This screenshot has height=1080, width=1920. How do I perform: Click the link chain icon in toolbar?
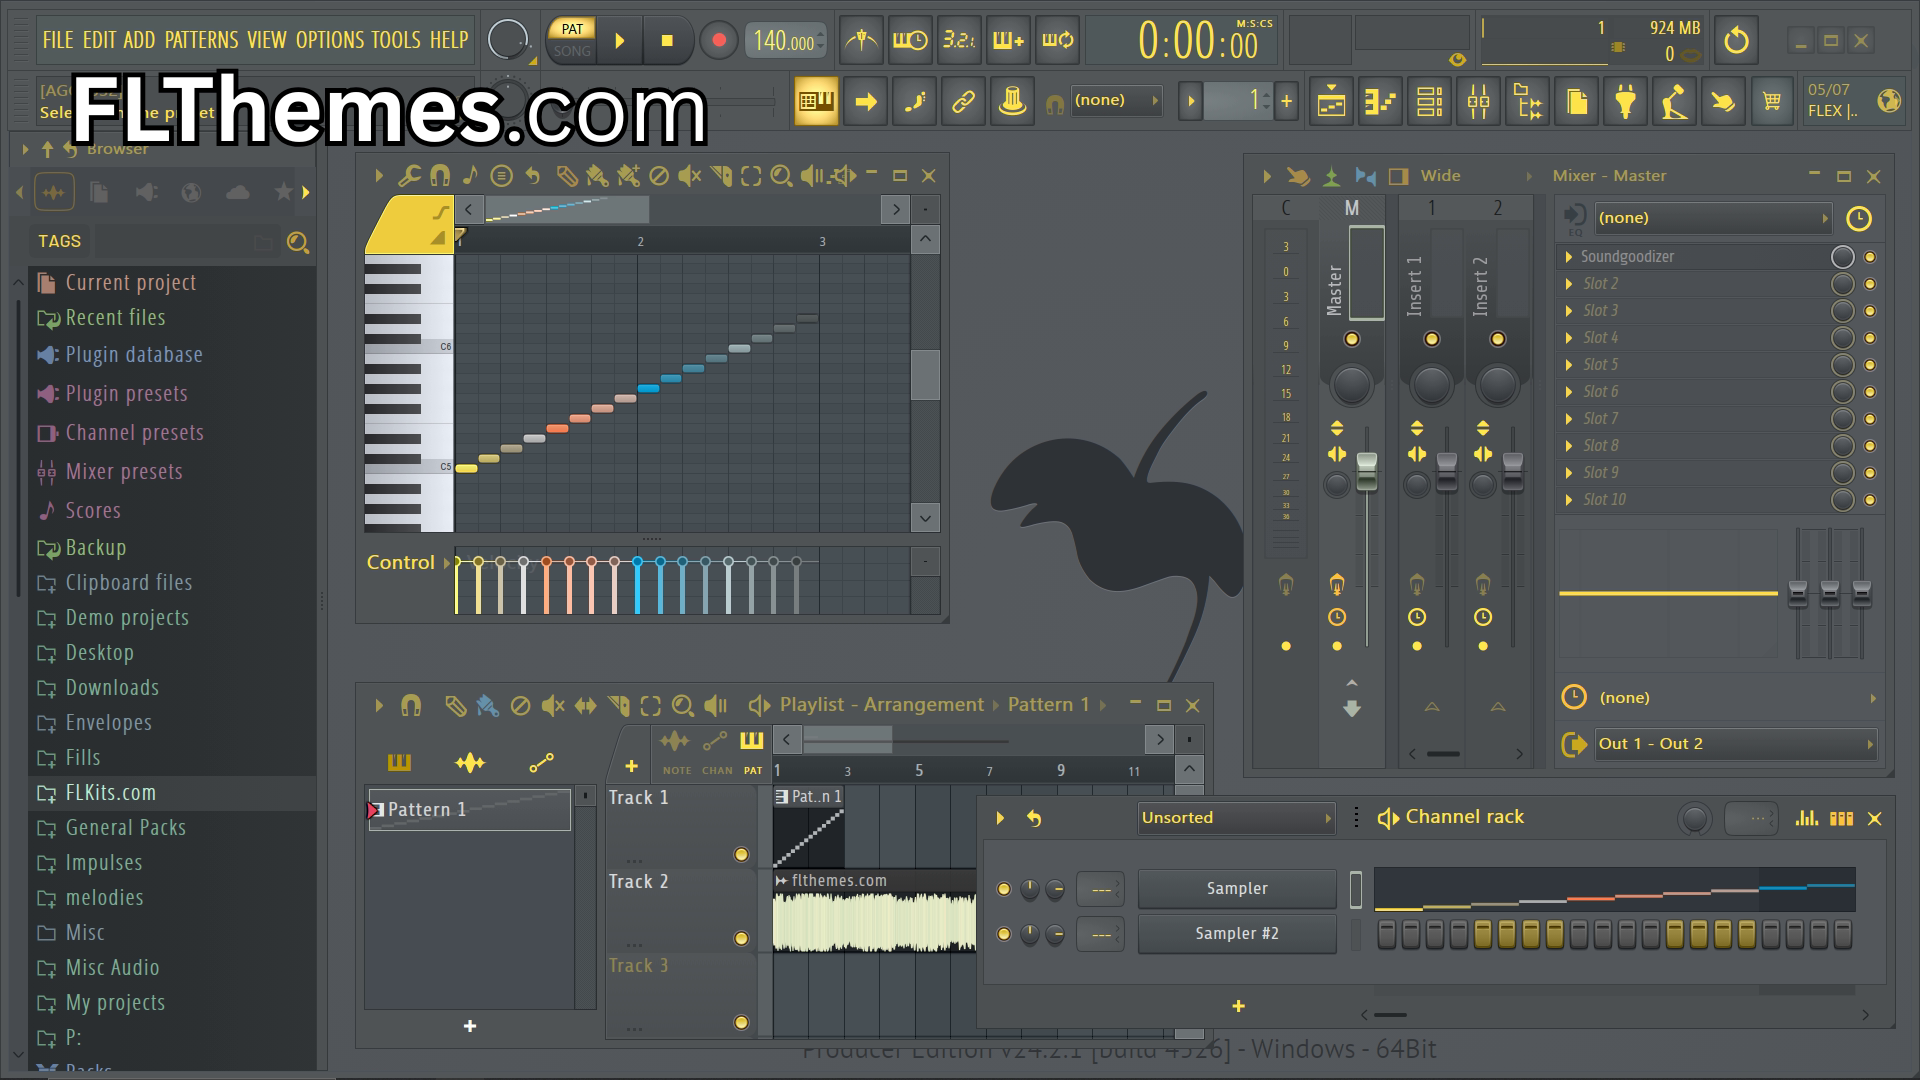pos(963,101)
